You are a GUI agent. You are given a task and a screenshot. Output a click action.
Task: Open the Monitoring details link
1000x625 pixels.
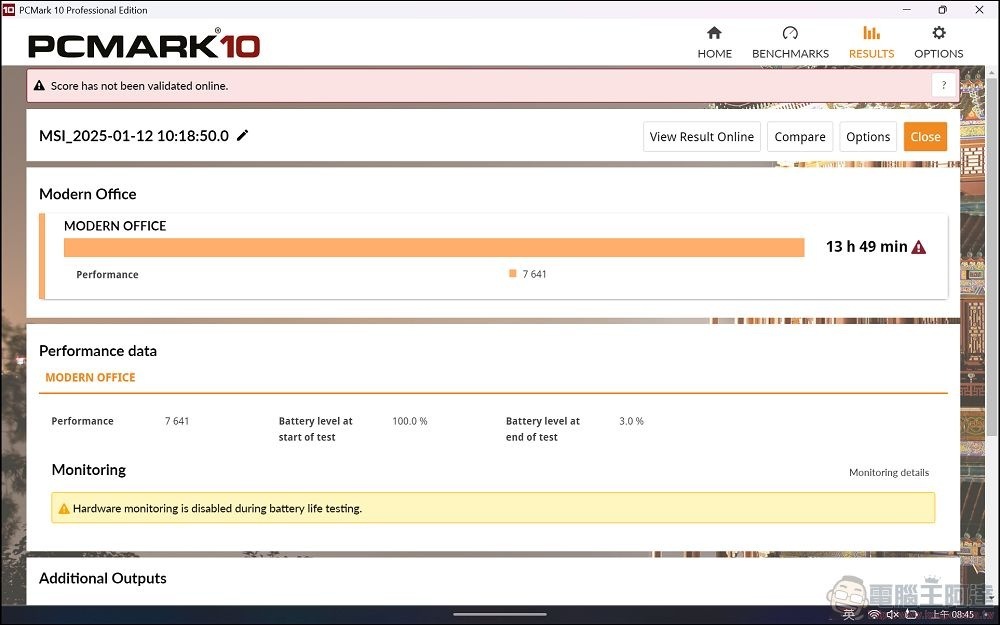(x=888, y=473)
